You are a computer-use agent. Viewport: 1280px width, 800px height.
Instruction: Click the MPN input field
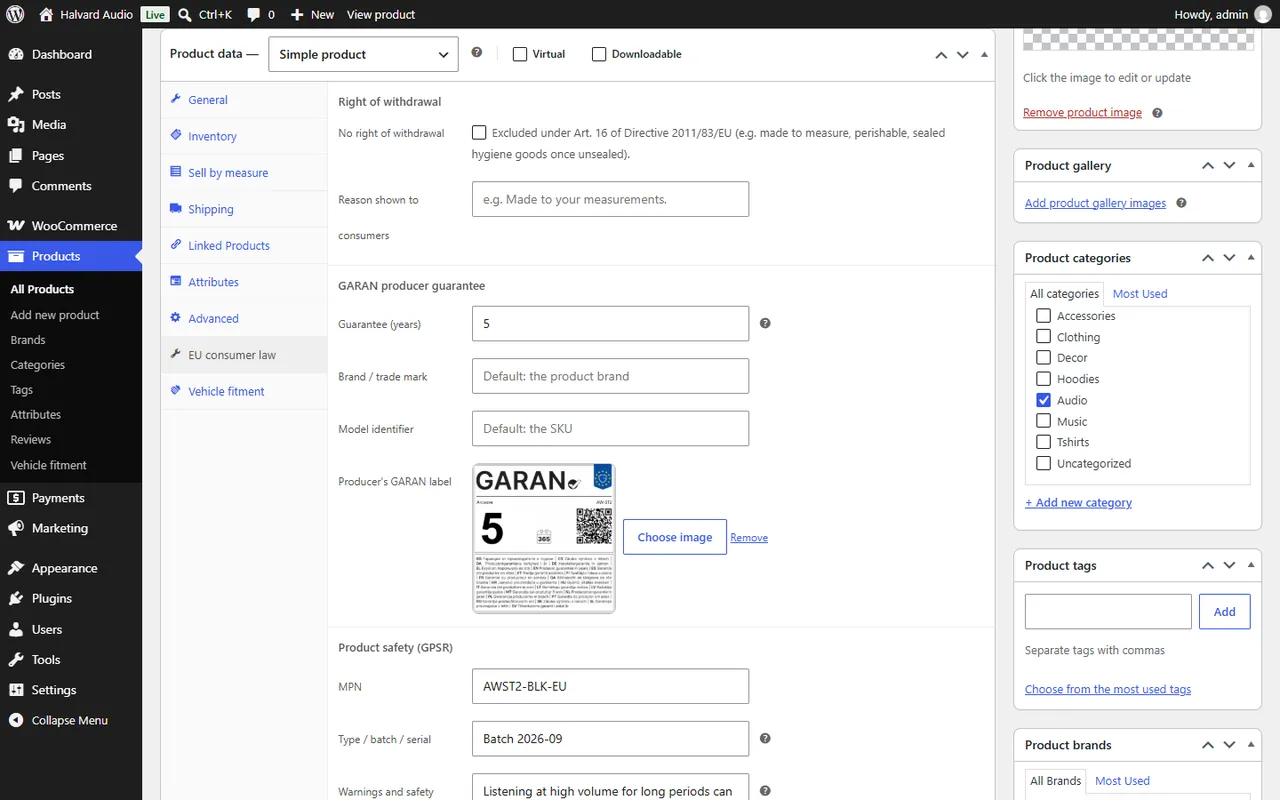(610, 686)
